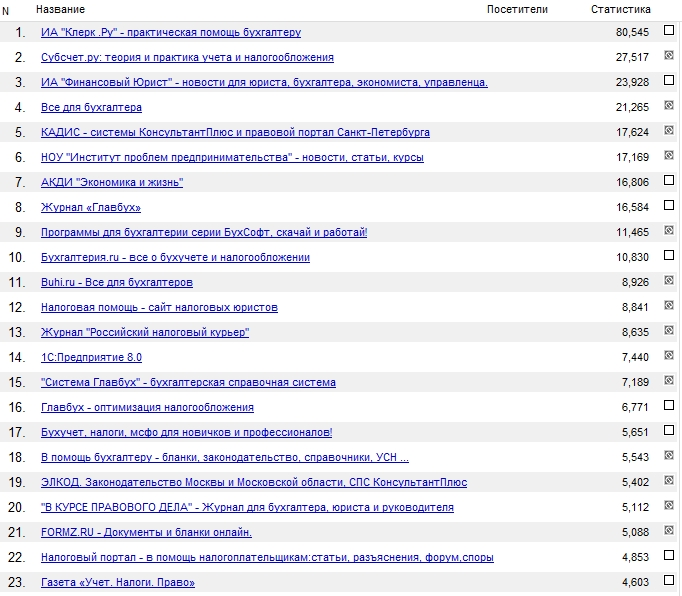The width and height of the screenshot is (682, 596).
Task: Open АКДИ "Экономика и жизнь" link
Action: [x=112, y=183]
